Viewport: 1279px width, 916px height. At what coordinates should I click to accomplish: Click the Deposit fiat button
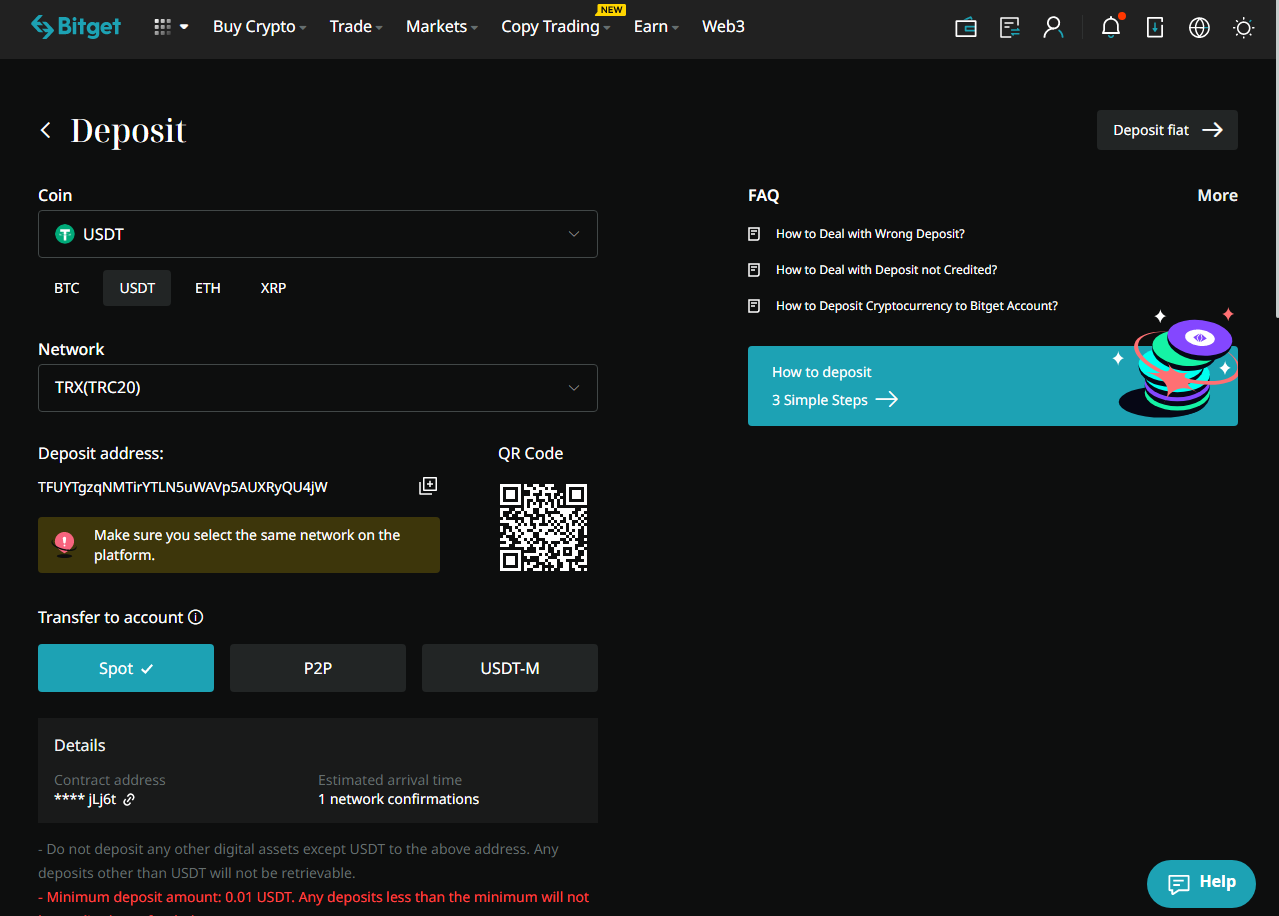pos(1167,130)
